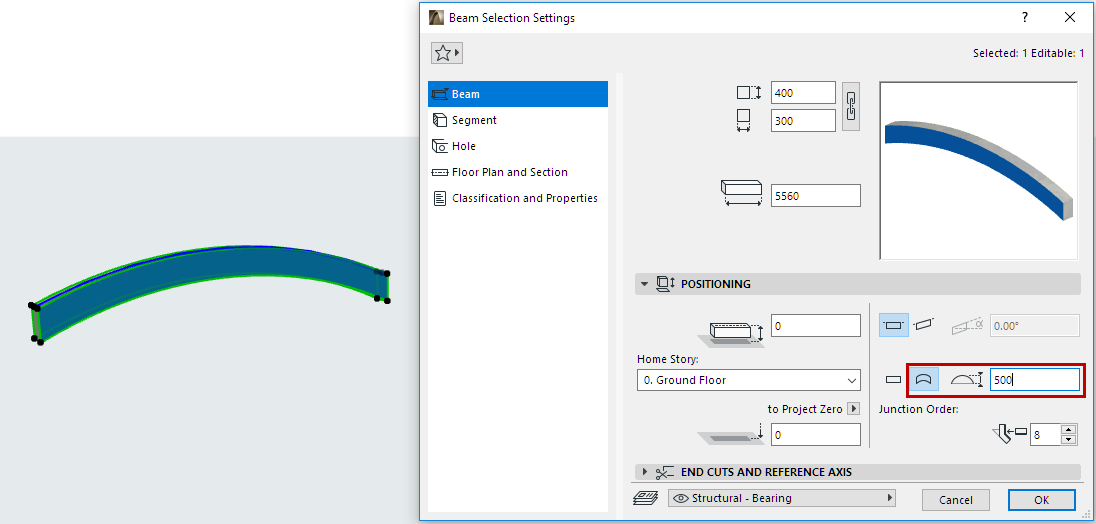Click 'Selected: 1 Editable: 1' text
The width and height of the screenshot is (1096, 524).
(1028, 53)
